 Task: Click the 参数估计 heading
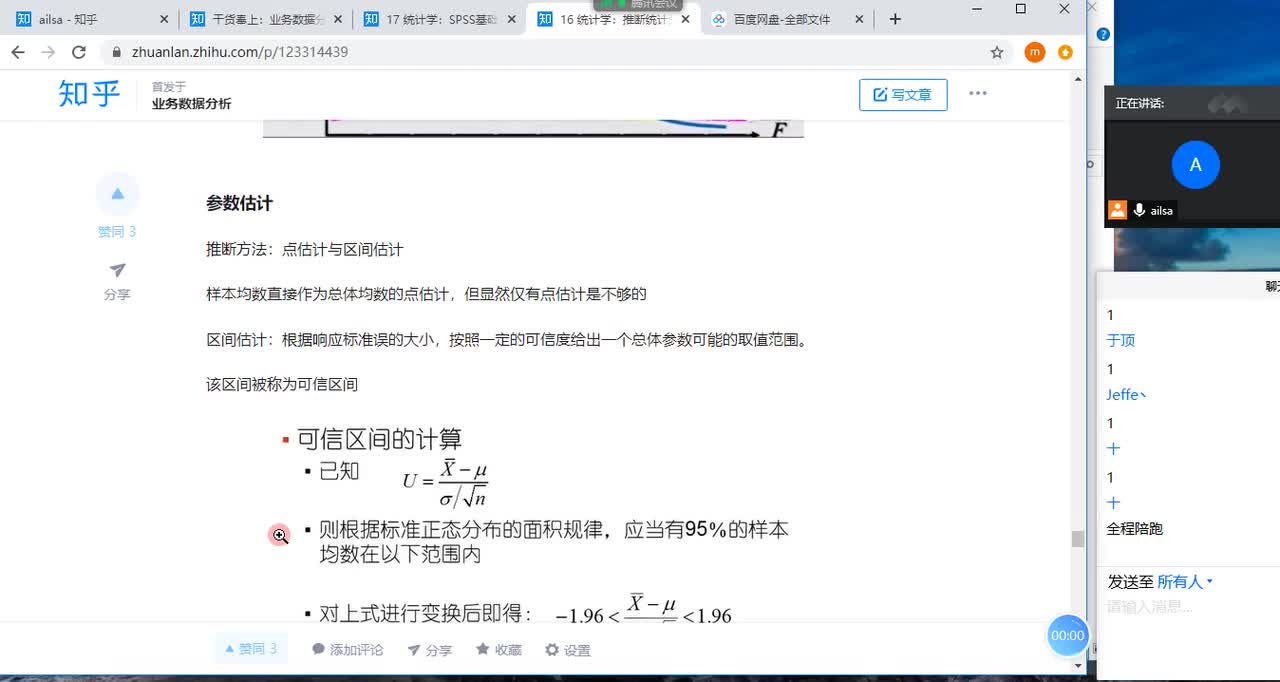click(x=239, y=203)
